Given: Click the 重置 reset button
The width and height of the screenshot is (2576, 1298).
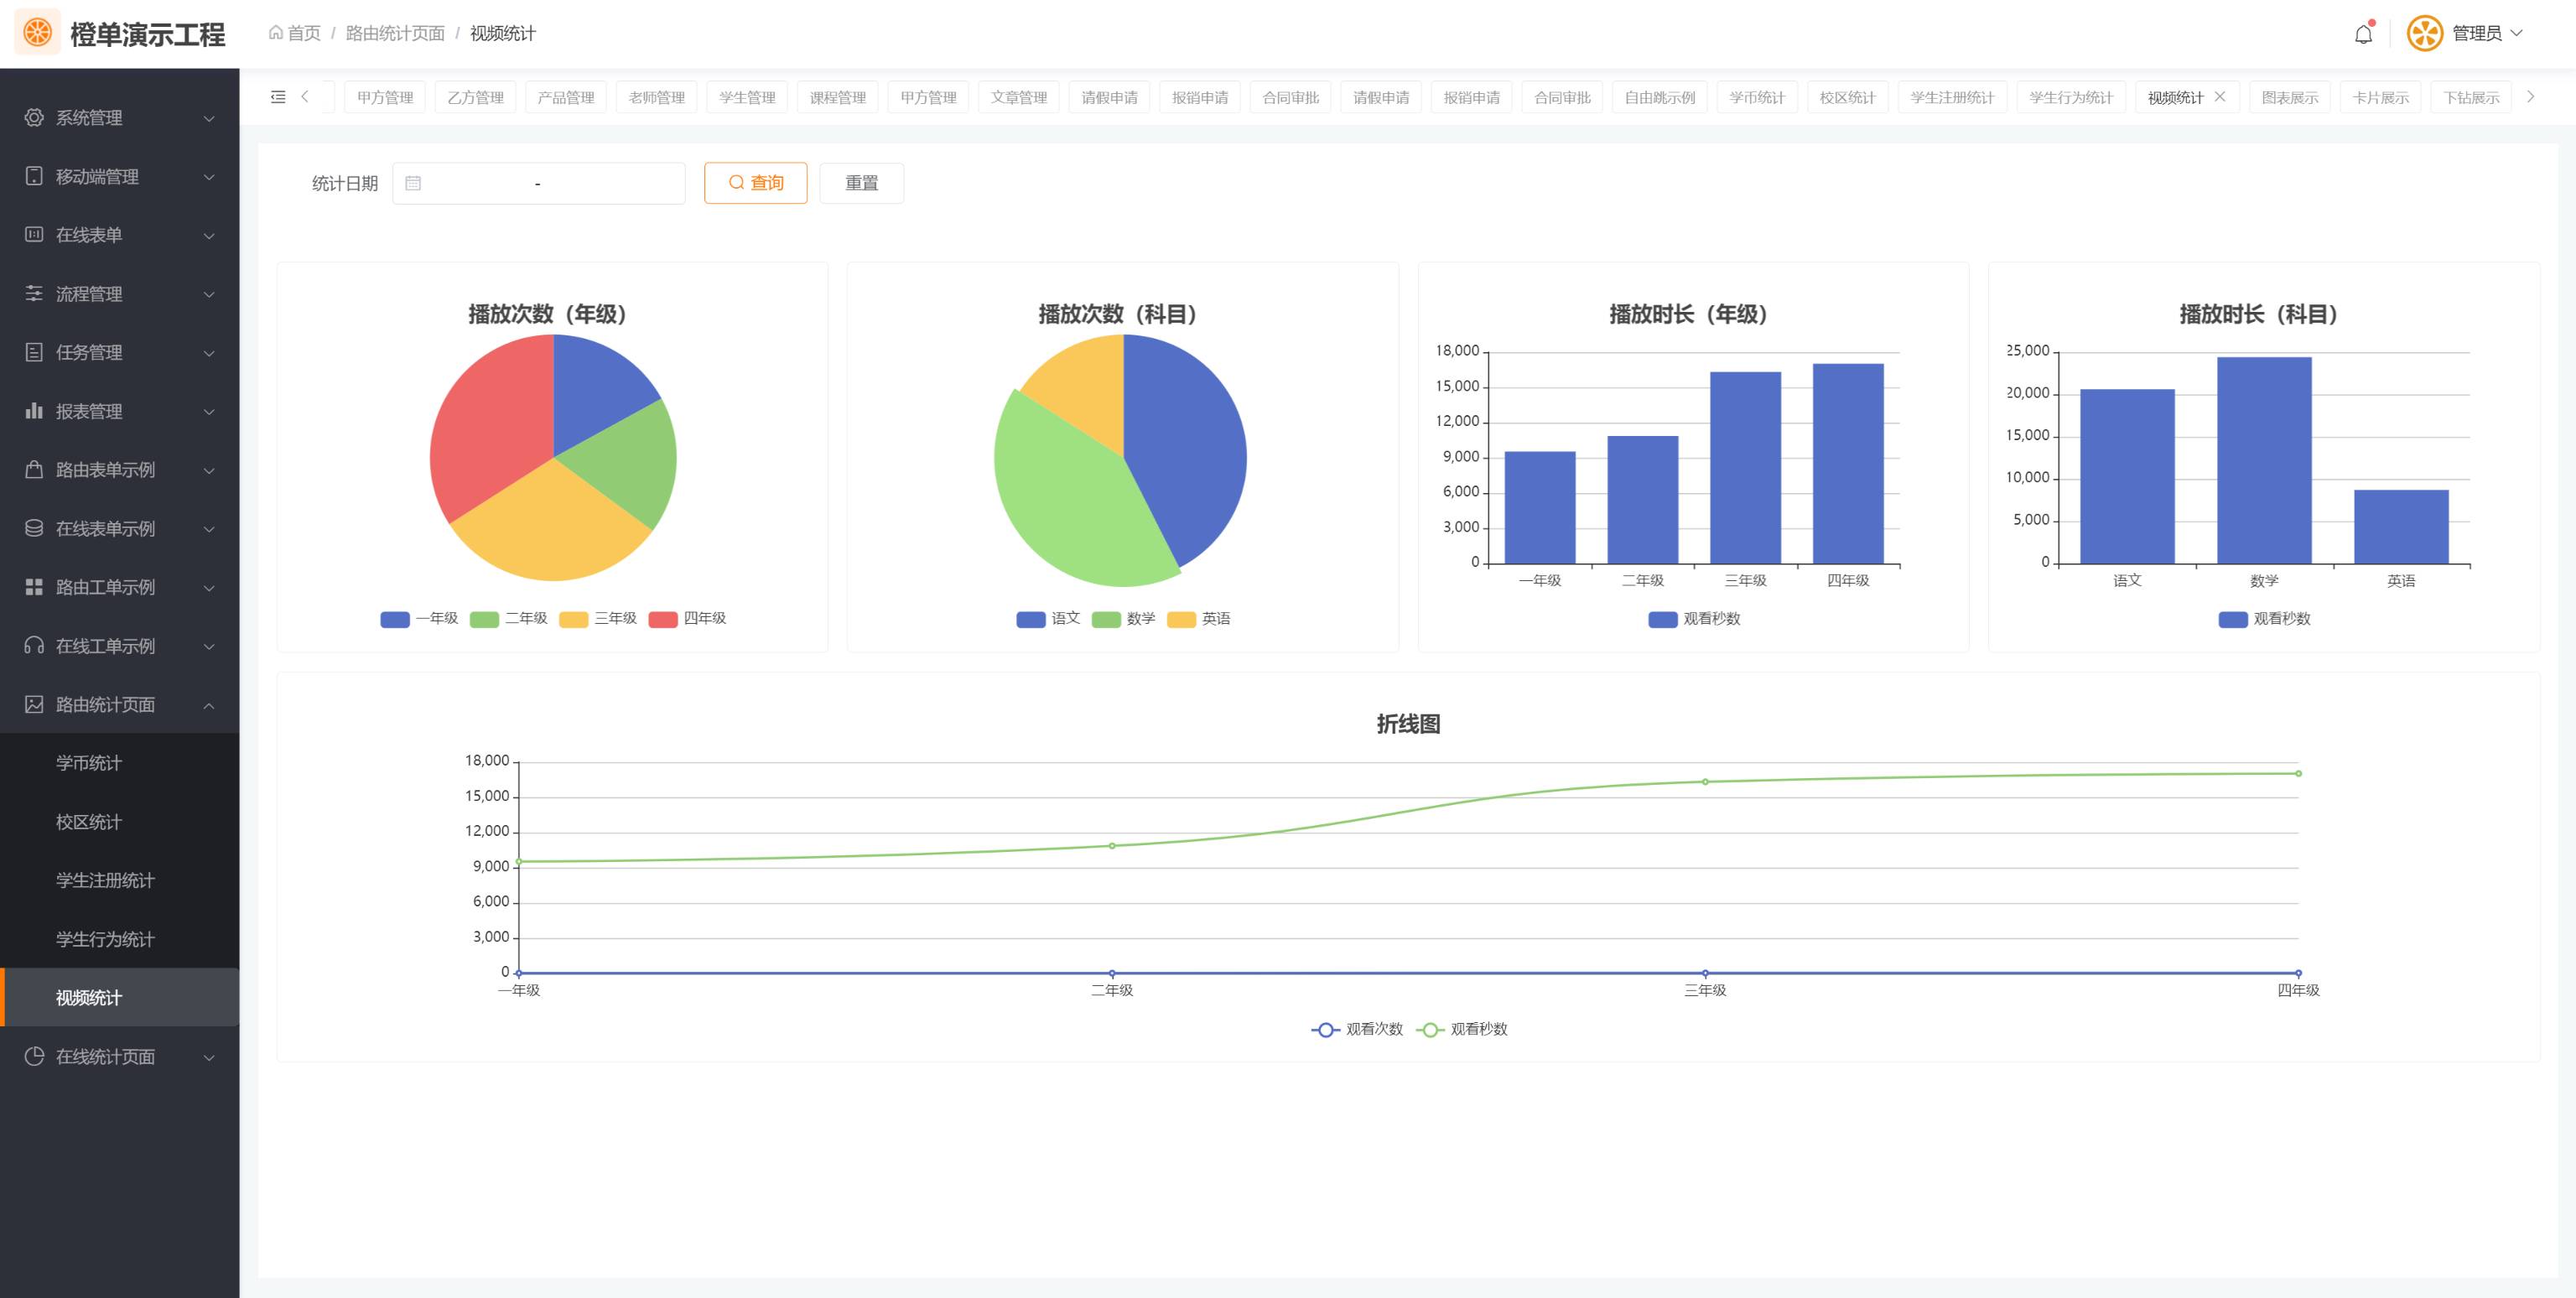Looking at the screenshot, I should tap(861, 183).
